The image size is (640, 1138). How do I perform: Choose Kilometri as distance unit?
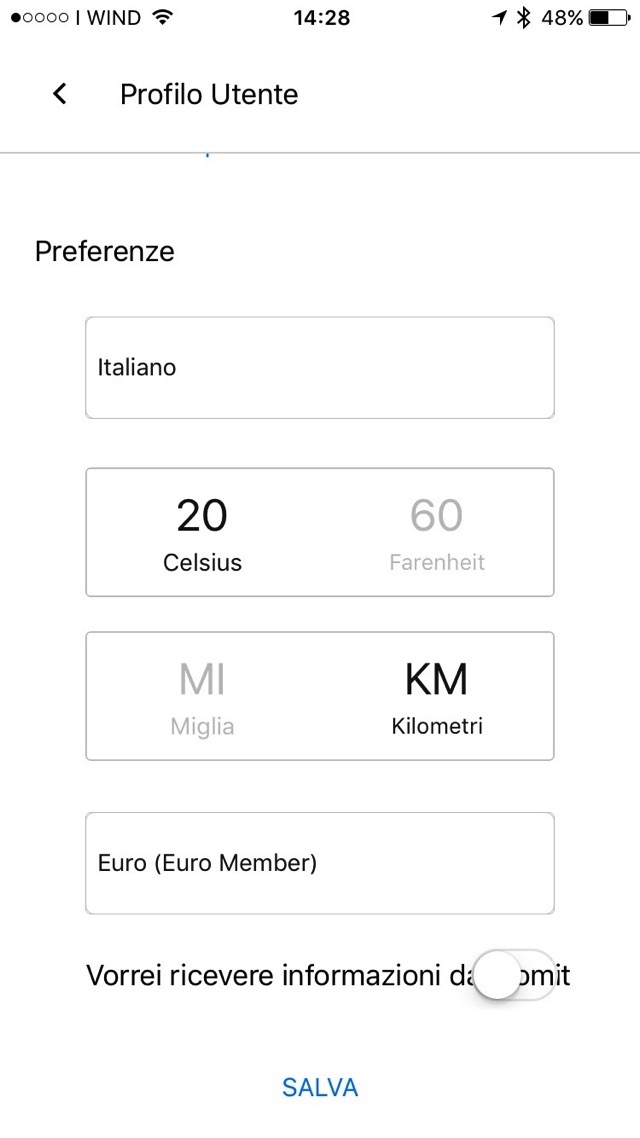(437, 697)
